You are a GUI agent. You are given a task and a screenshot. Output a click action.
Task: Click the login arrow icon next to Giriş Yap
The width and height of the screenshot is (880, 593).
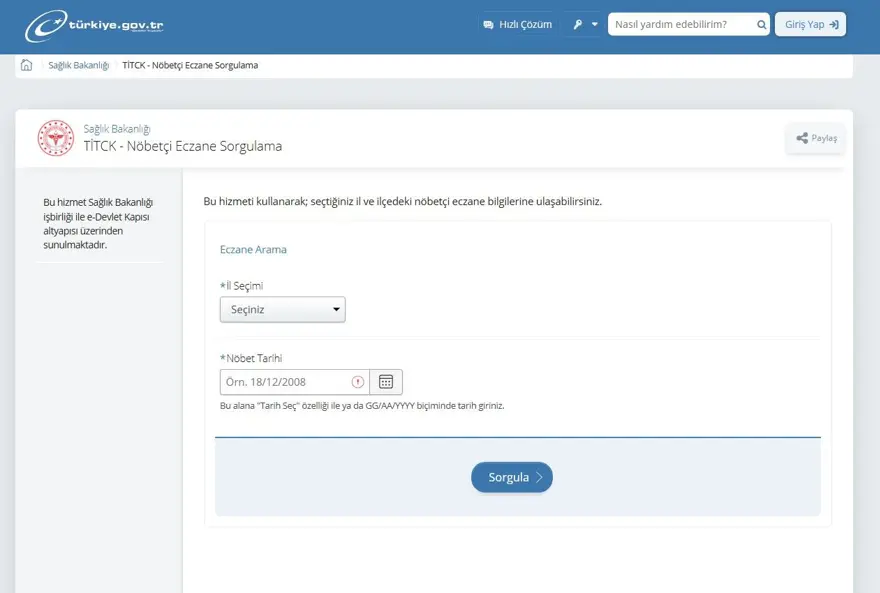tap(831, 23)
